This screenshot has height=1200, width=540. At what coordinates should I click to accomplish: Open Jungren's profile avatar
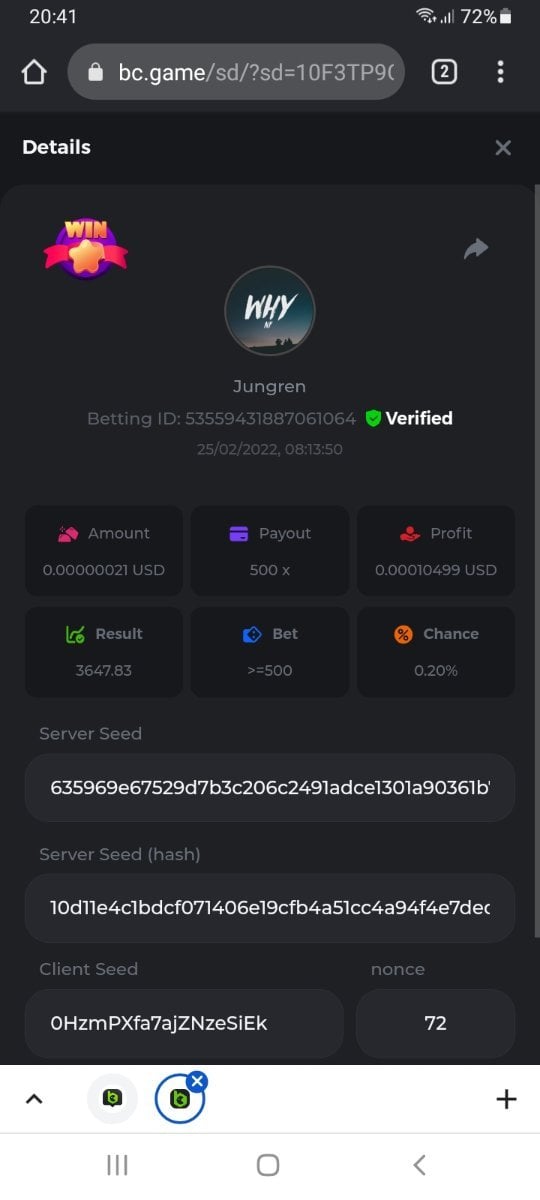click(x=270, y=310)
